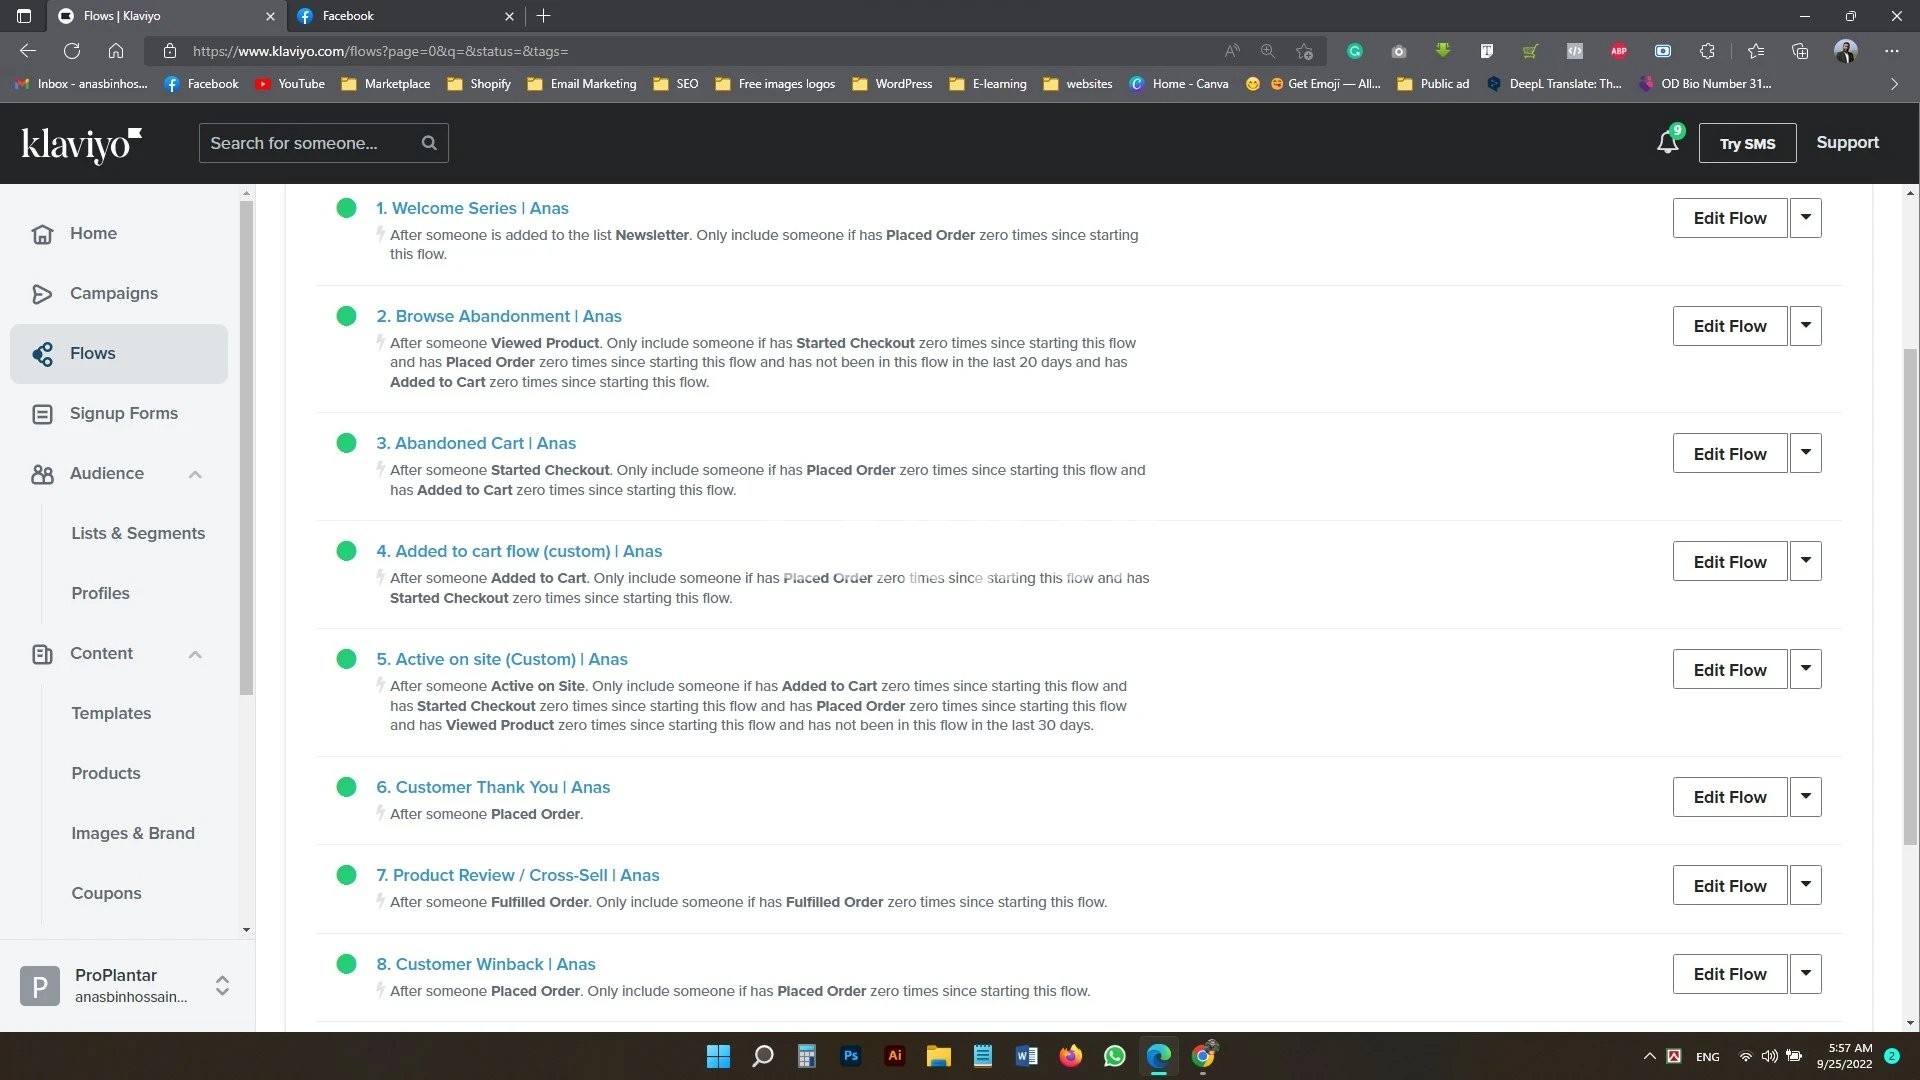
Task: Click the live status dot for Customer Winback
Action: [347, 964]
